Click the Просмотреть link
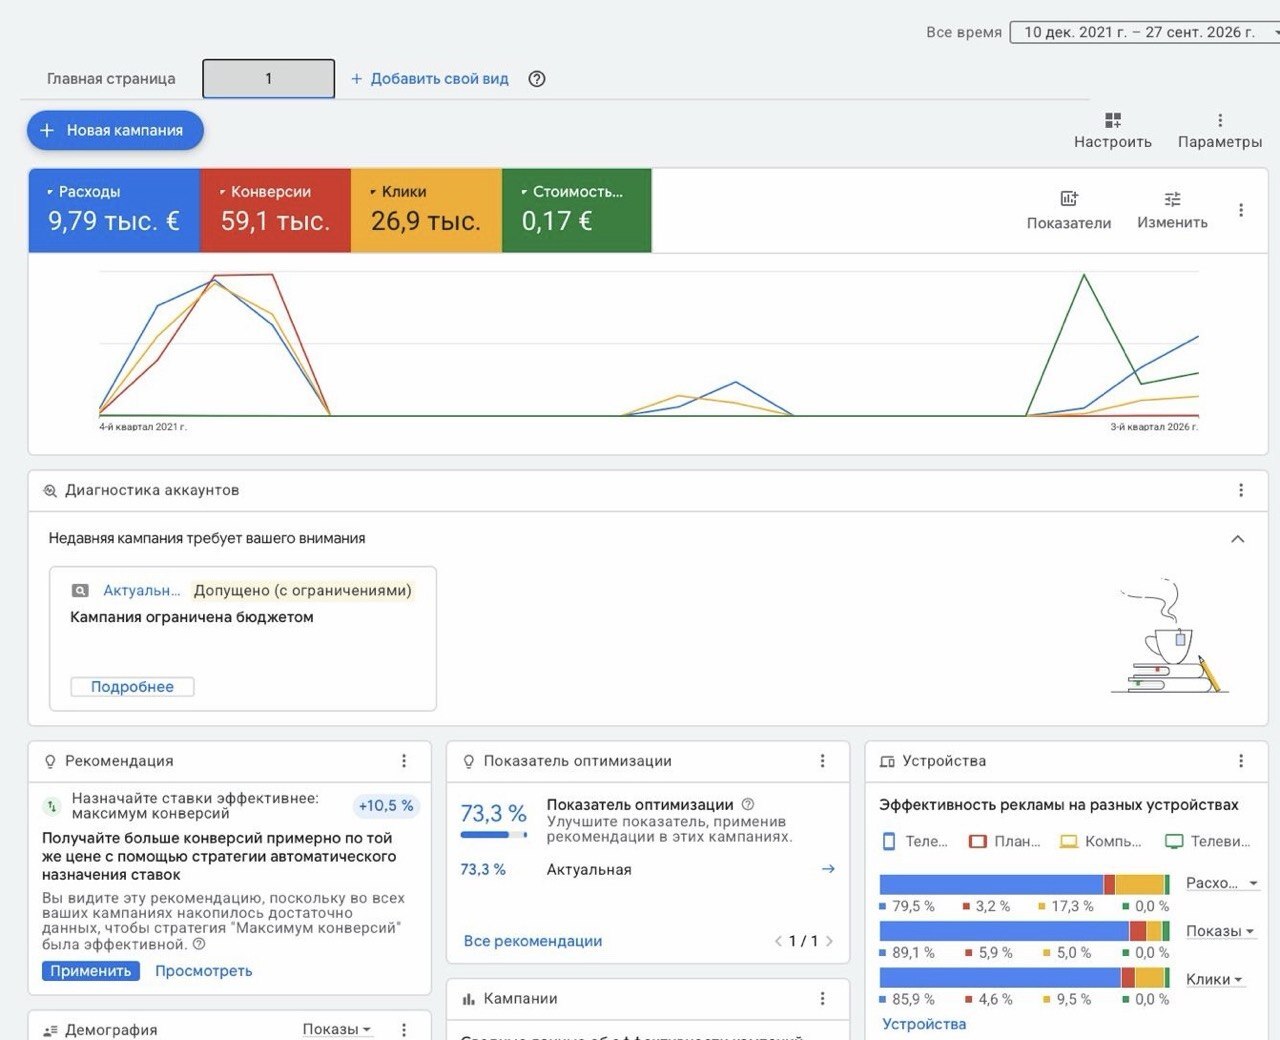Image resolution: width=1280 pixels, height=1040 pixels. pyautogui.click(x=204, y=971)
